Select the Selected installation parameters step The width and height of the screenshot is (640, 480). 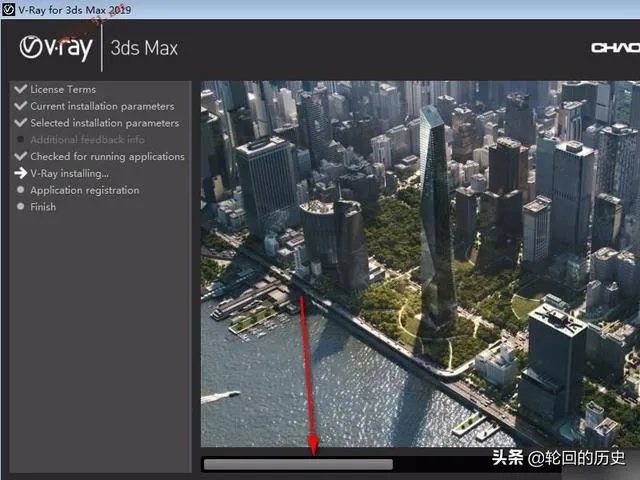[105, 123]
